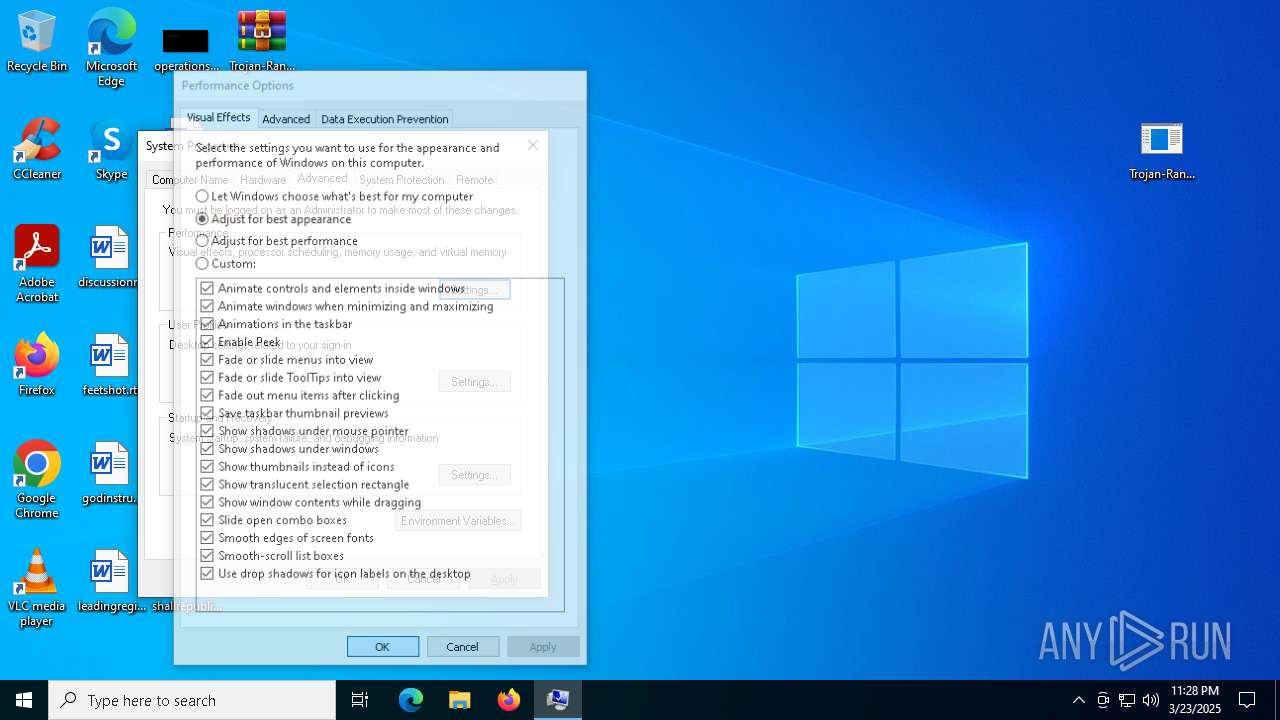1280x720 pixels.
Task: Select the Trojan-Ran executable icon on right
Action: pos(1162,150)
